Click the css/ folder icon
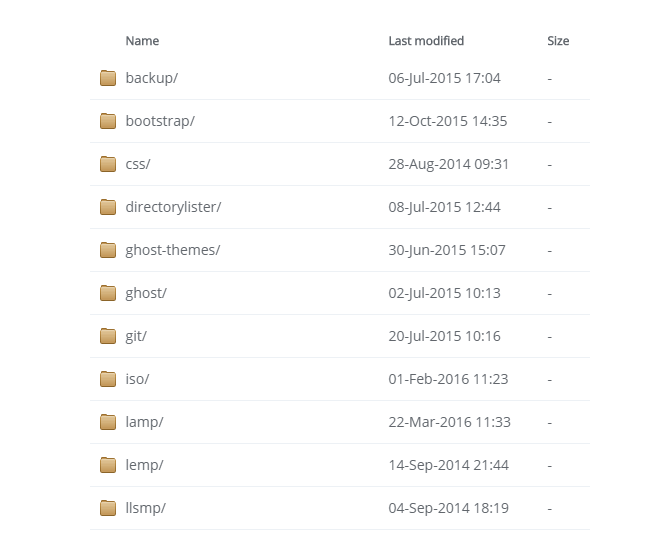The height and width of the screenshot is (533, 669). tap(108, 164)
